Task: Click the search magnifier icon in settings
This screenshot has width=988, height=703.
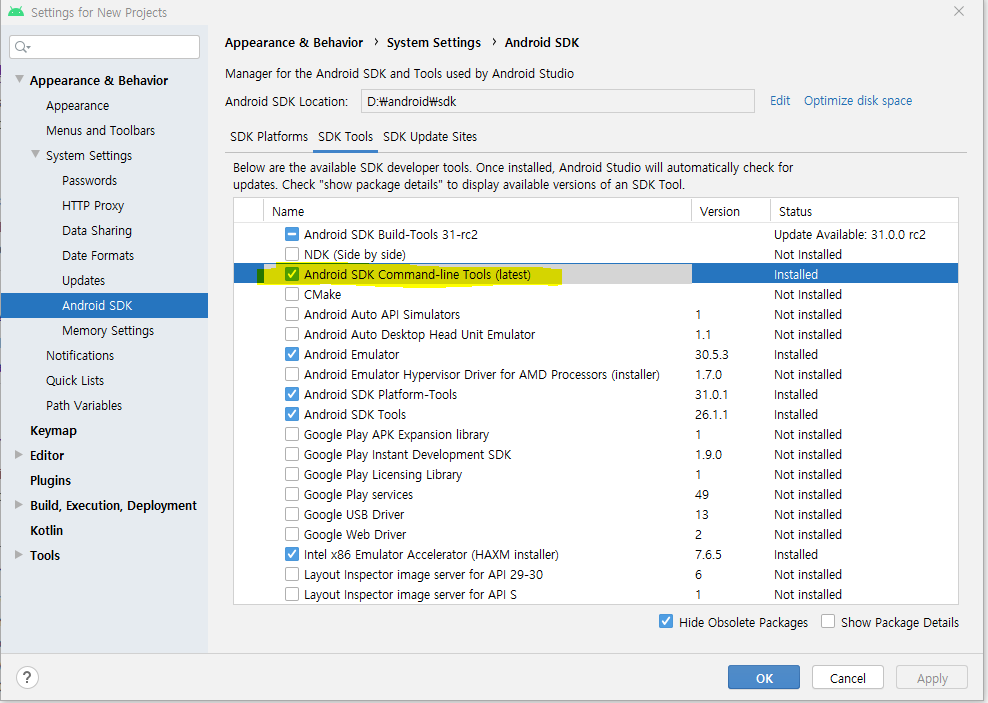Action: pos(22,47)
